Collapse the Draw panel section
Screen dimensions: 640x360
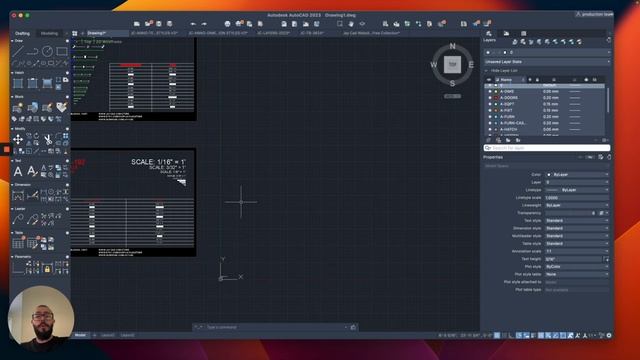(12, 41)
